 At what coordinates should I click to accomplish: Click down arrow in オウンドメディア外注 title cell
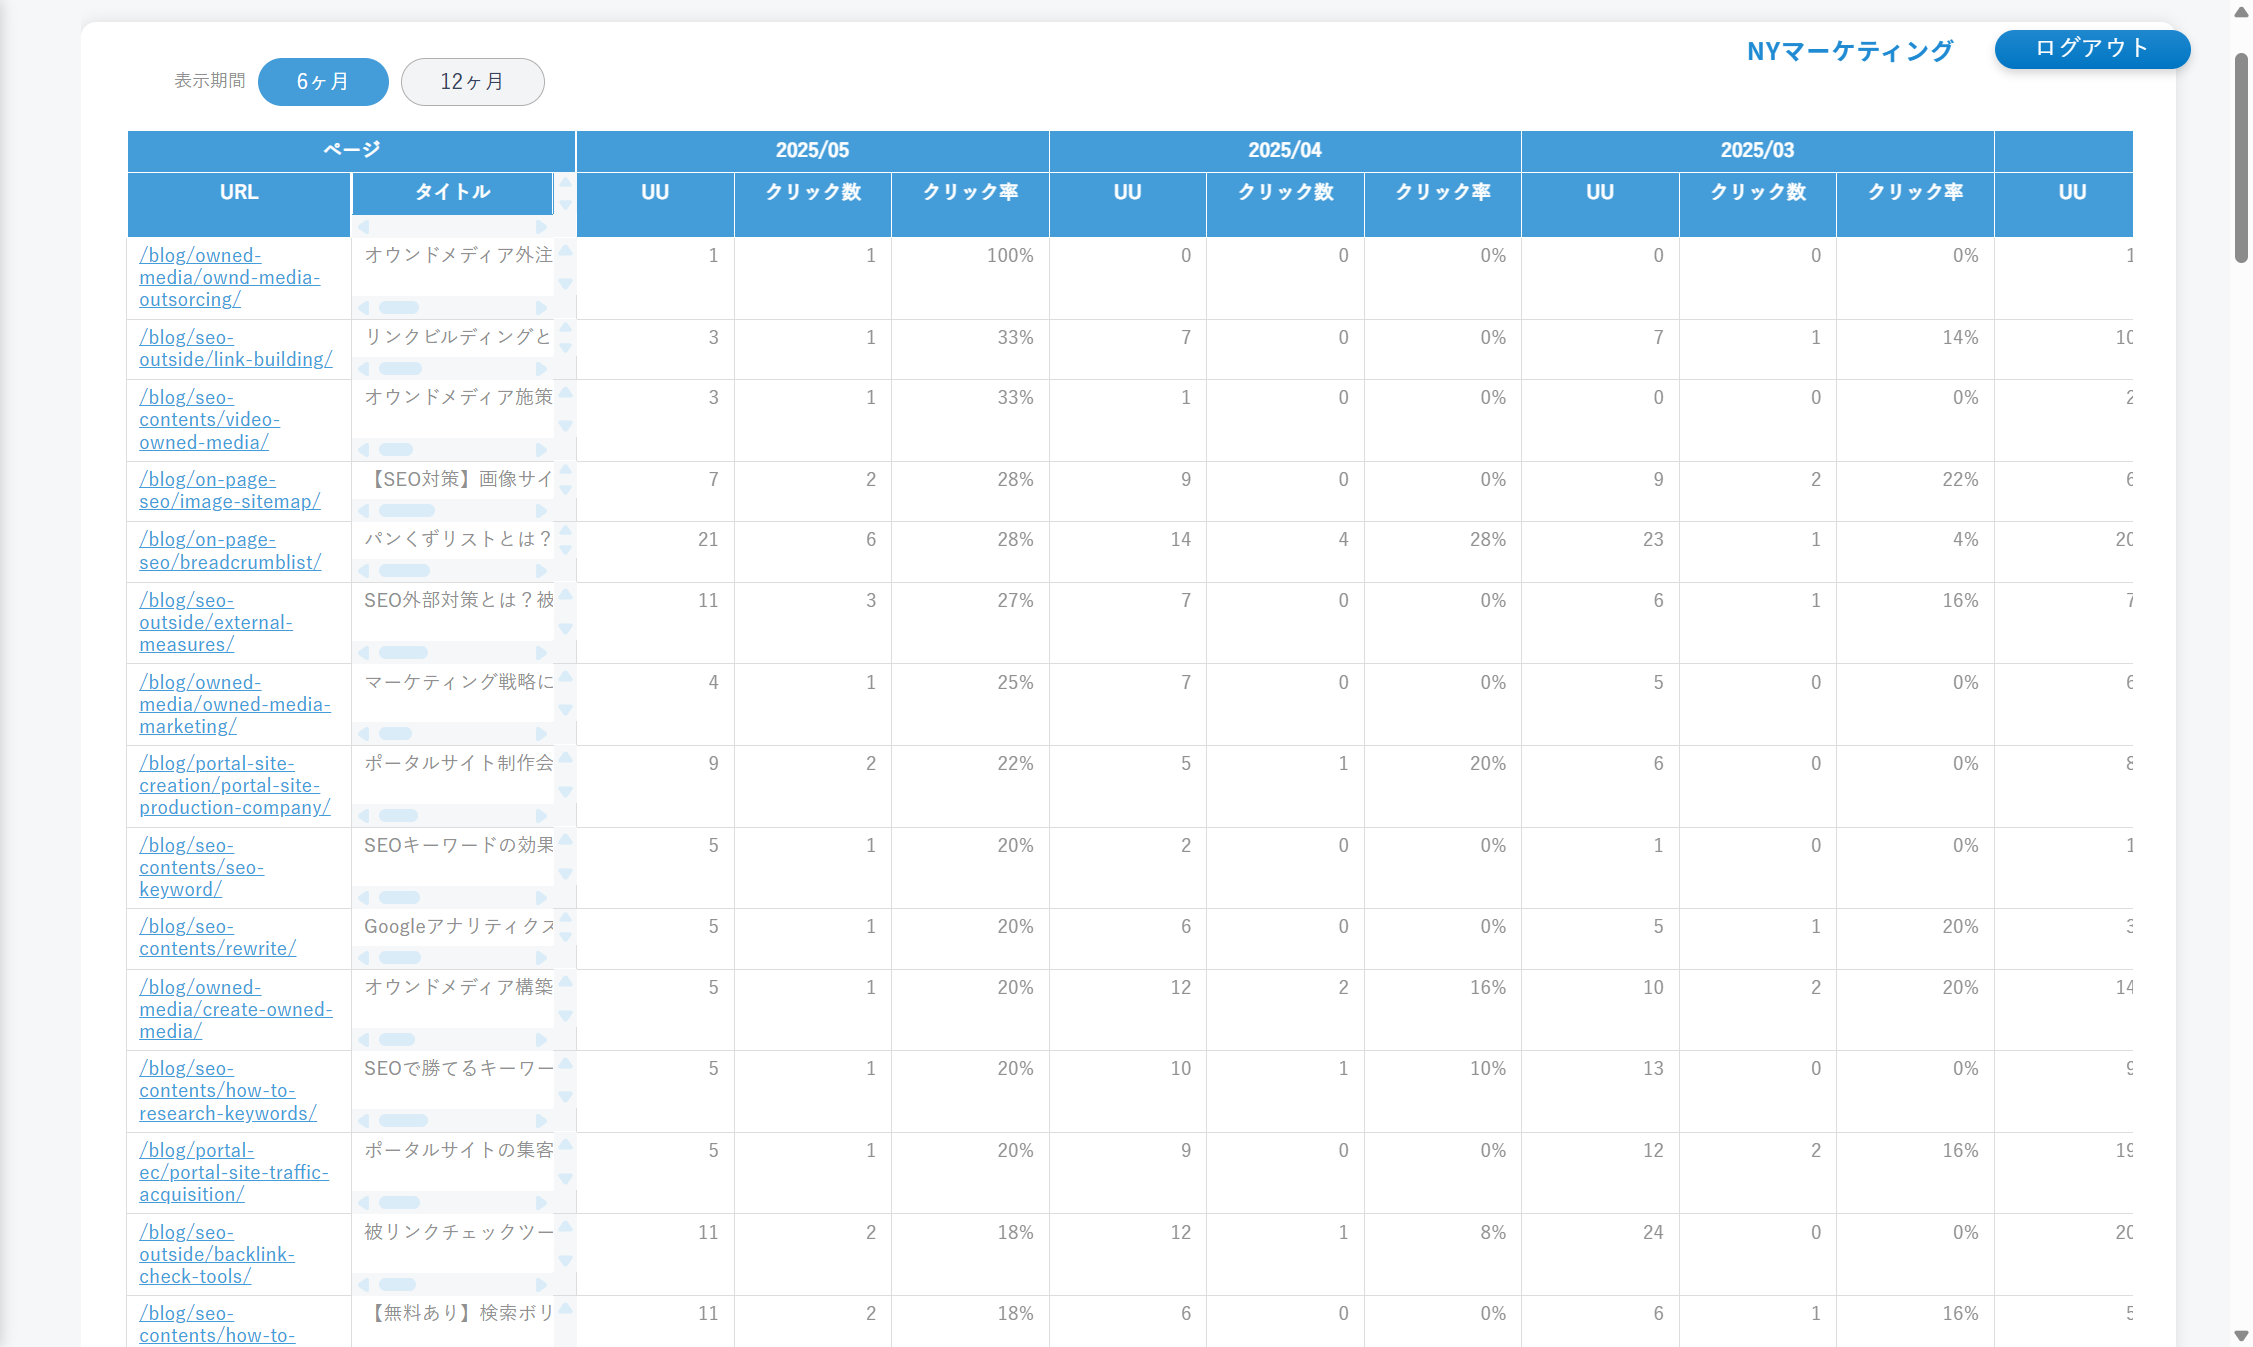565,284
